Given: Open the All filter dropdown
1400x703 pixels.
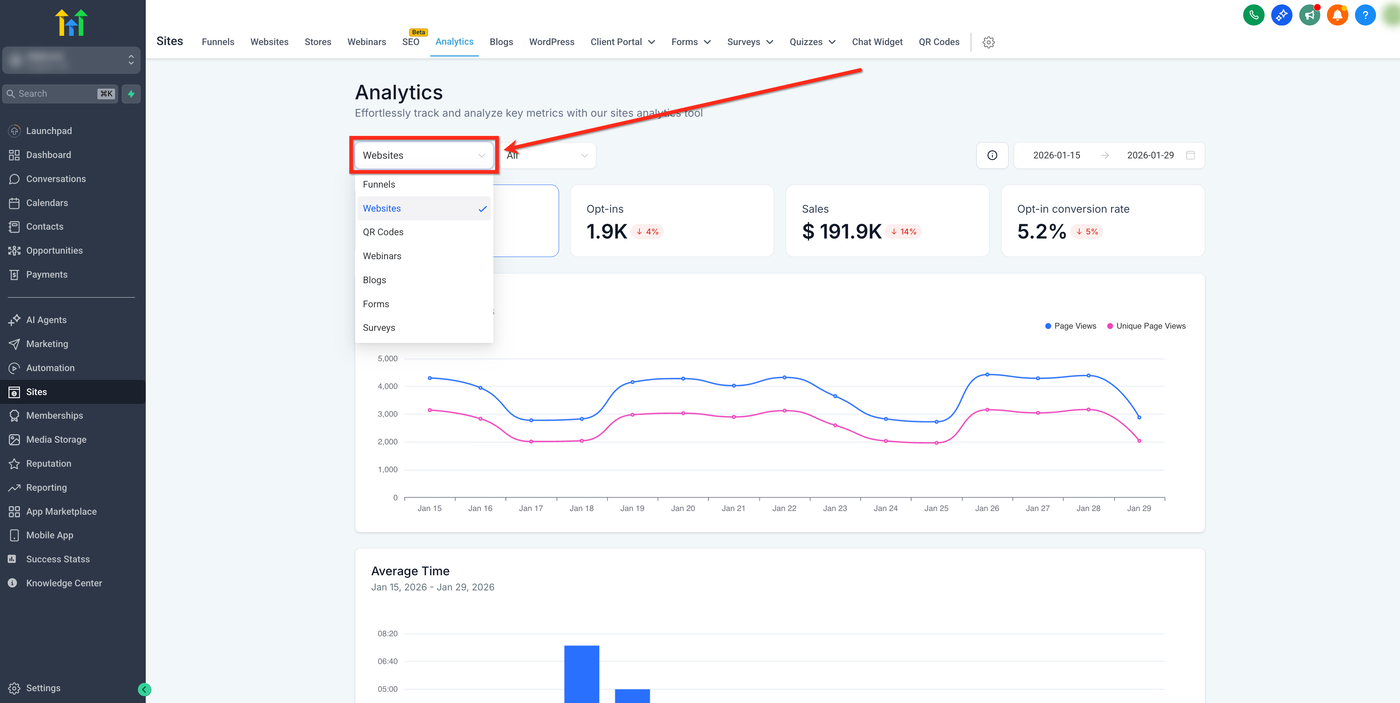Looking at the screenshot, I should pos(547,155).
